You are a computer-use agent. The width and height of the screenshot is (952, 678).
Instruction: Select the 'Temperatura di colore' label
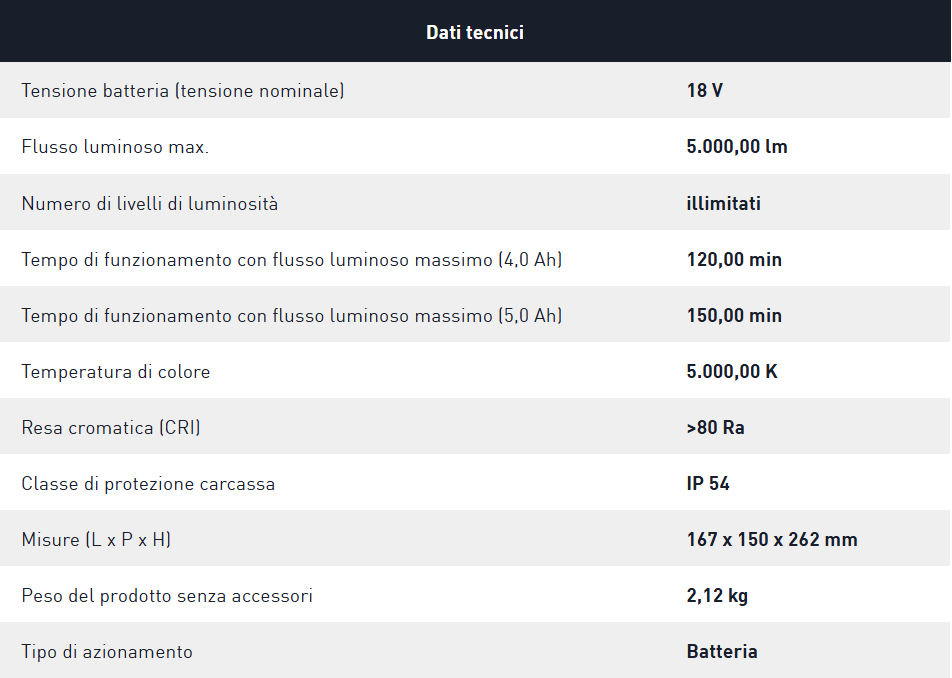[116, 372]
